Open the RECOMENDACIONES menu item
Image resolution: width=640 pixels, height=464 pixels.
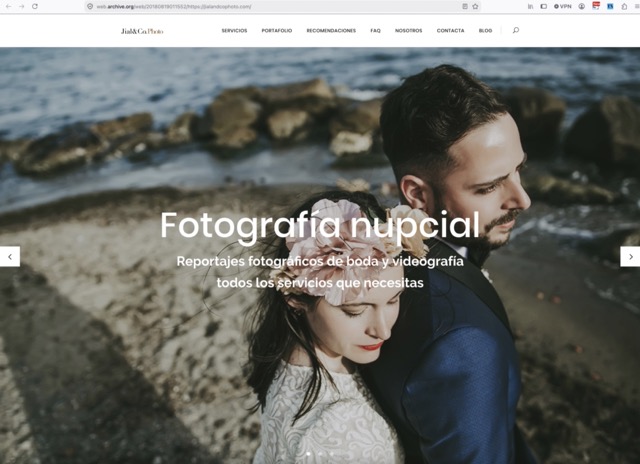[x=331, y=31]
